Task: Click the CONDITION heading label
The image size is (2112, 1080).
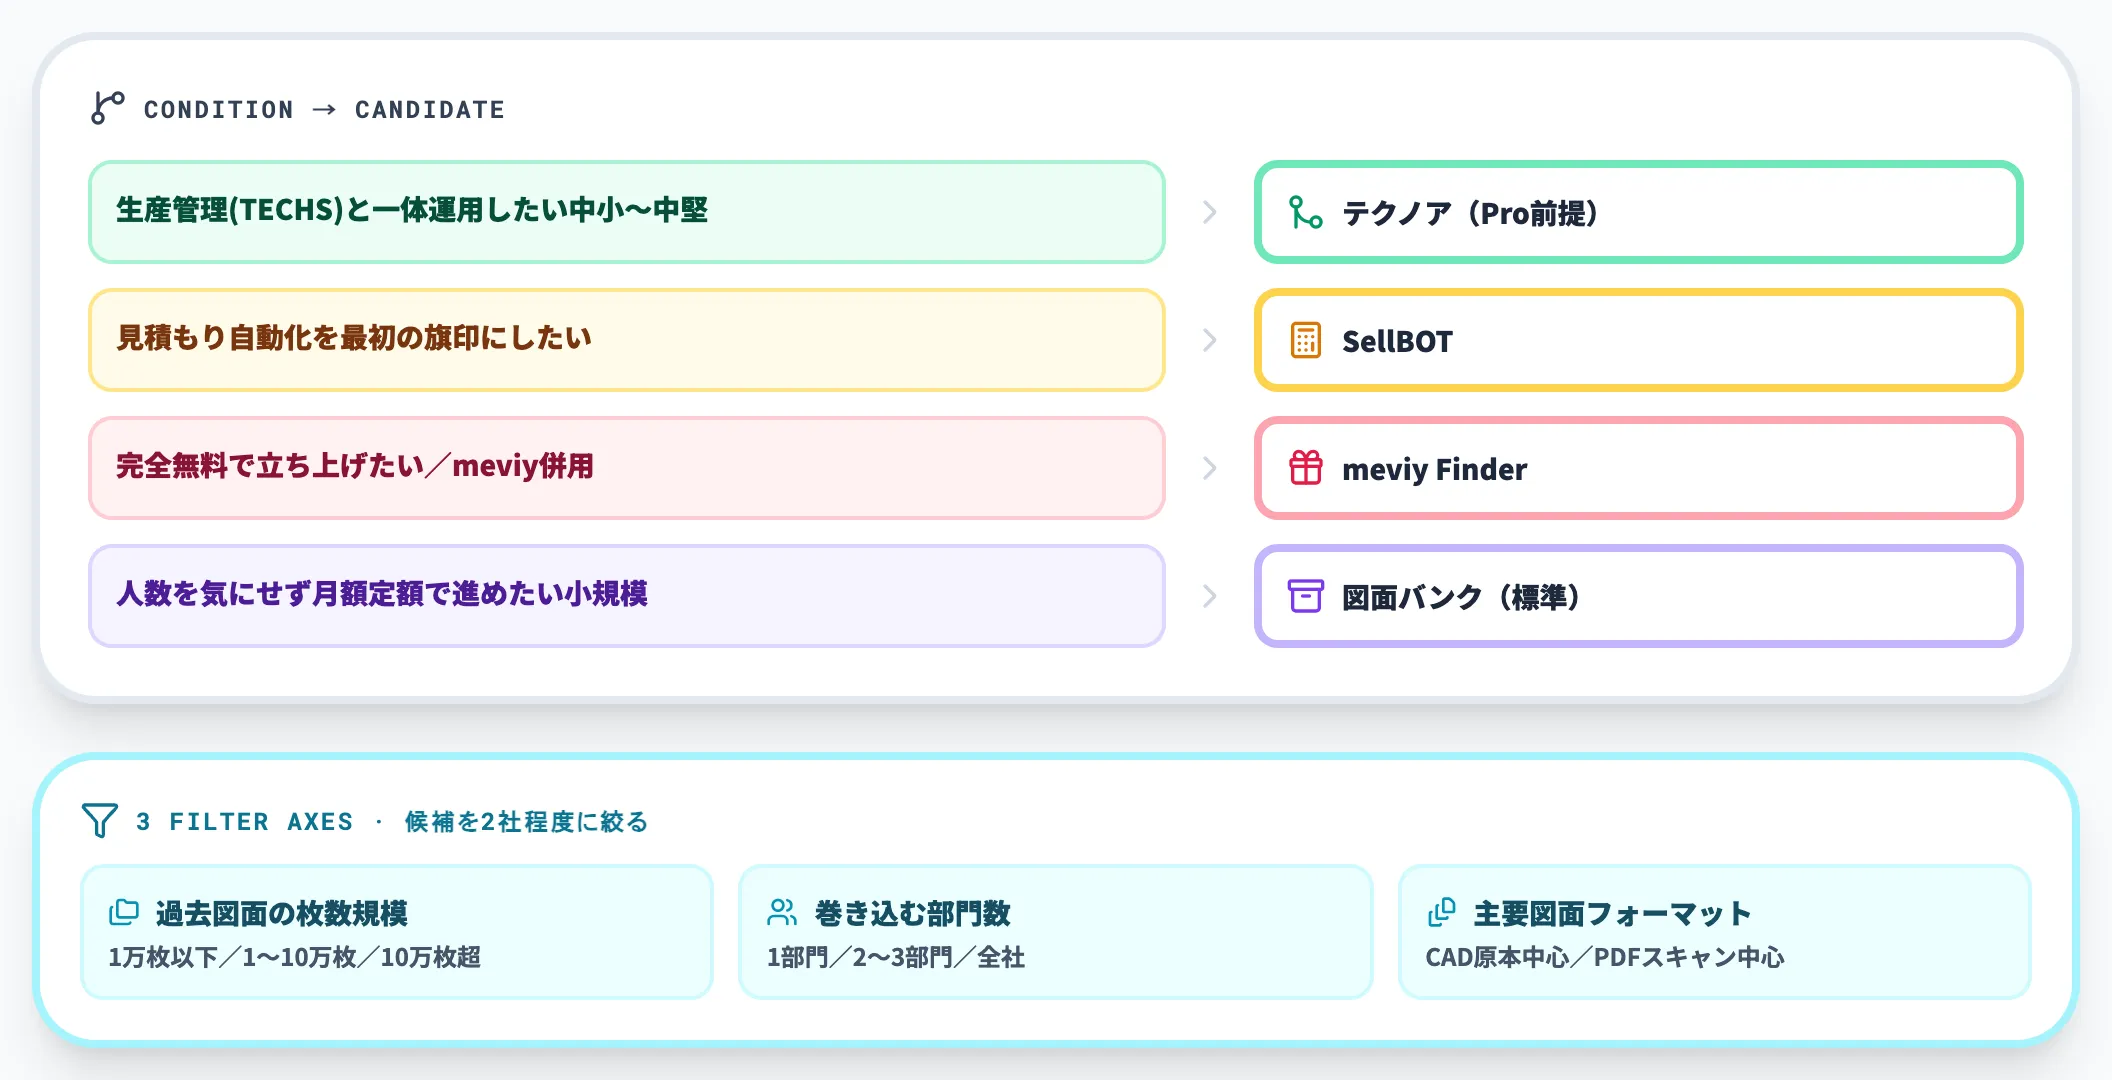Action: pyautogui.click(x=219, y=109)
